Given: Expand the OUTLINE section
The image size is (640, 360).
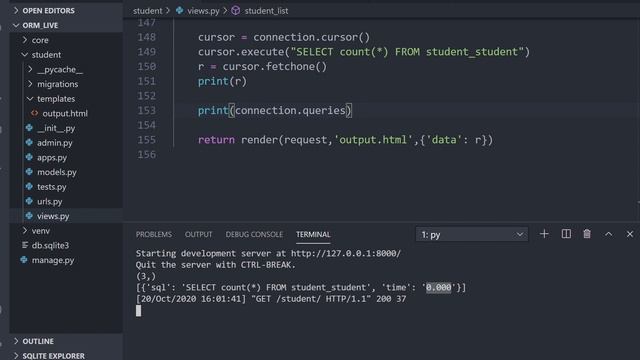Looking at the screenshot, I should pyautogui.click(x=66, y=341).
